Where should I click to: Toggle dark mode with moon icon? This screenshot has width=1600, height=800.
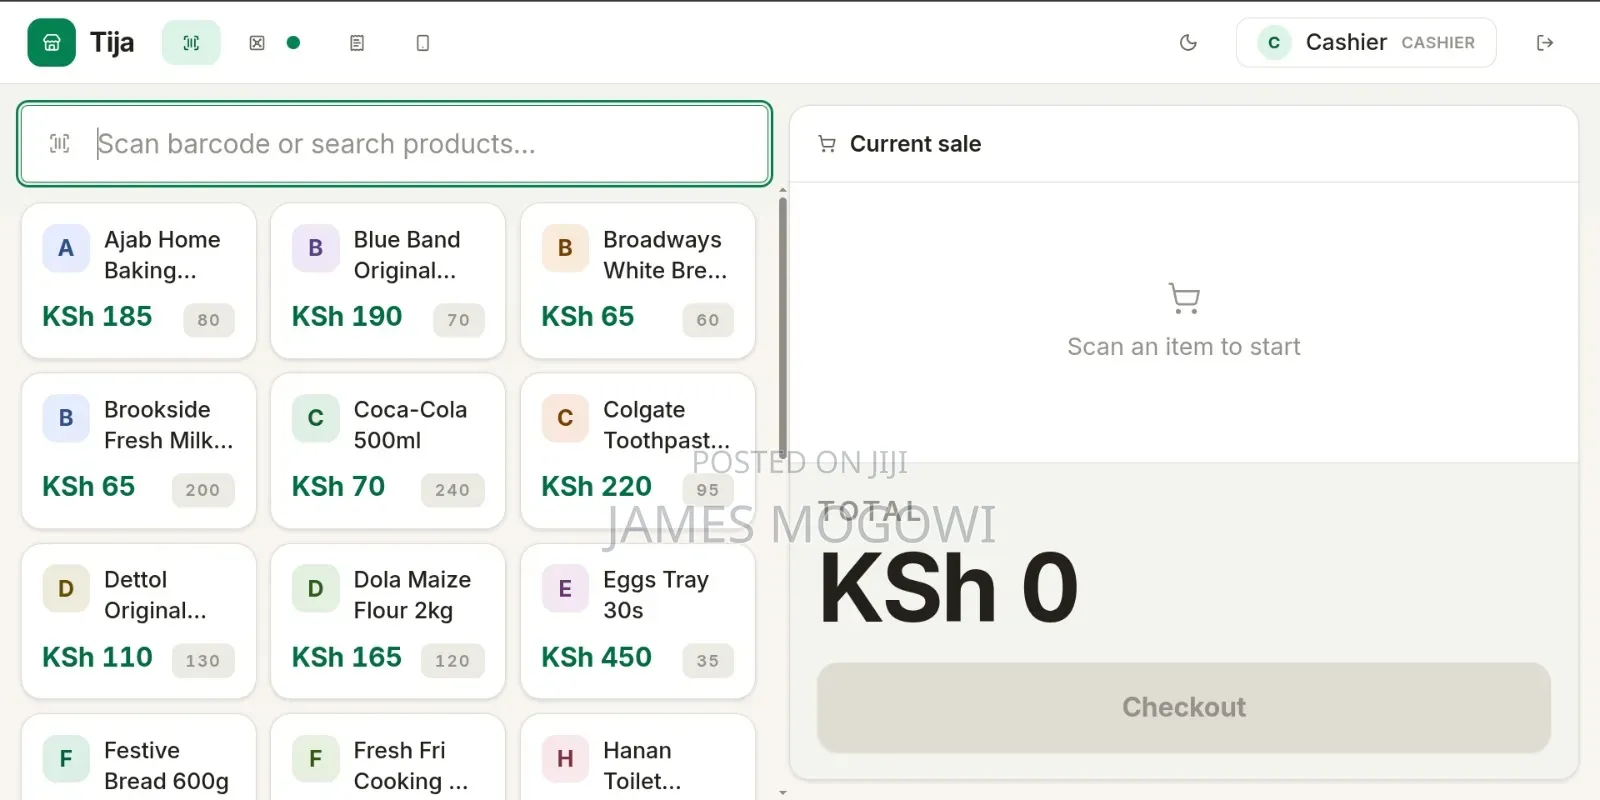pos(1188,43)
